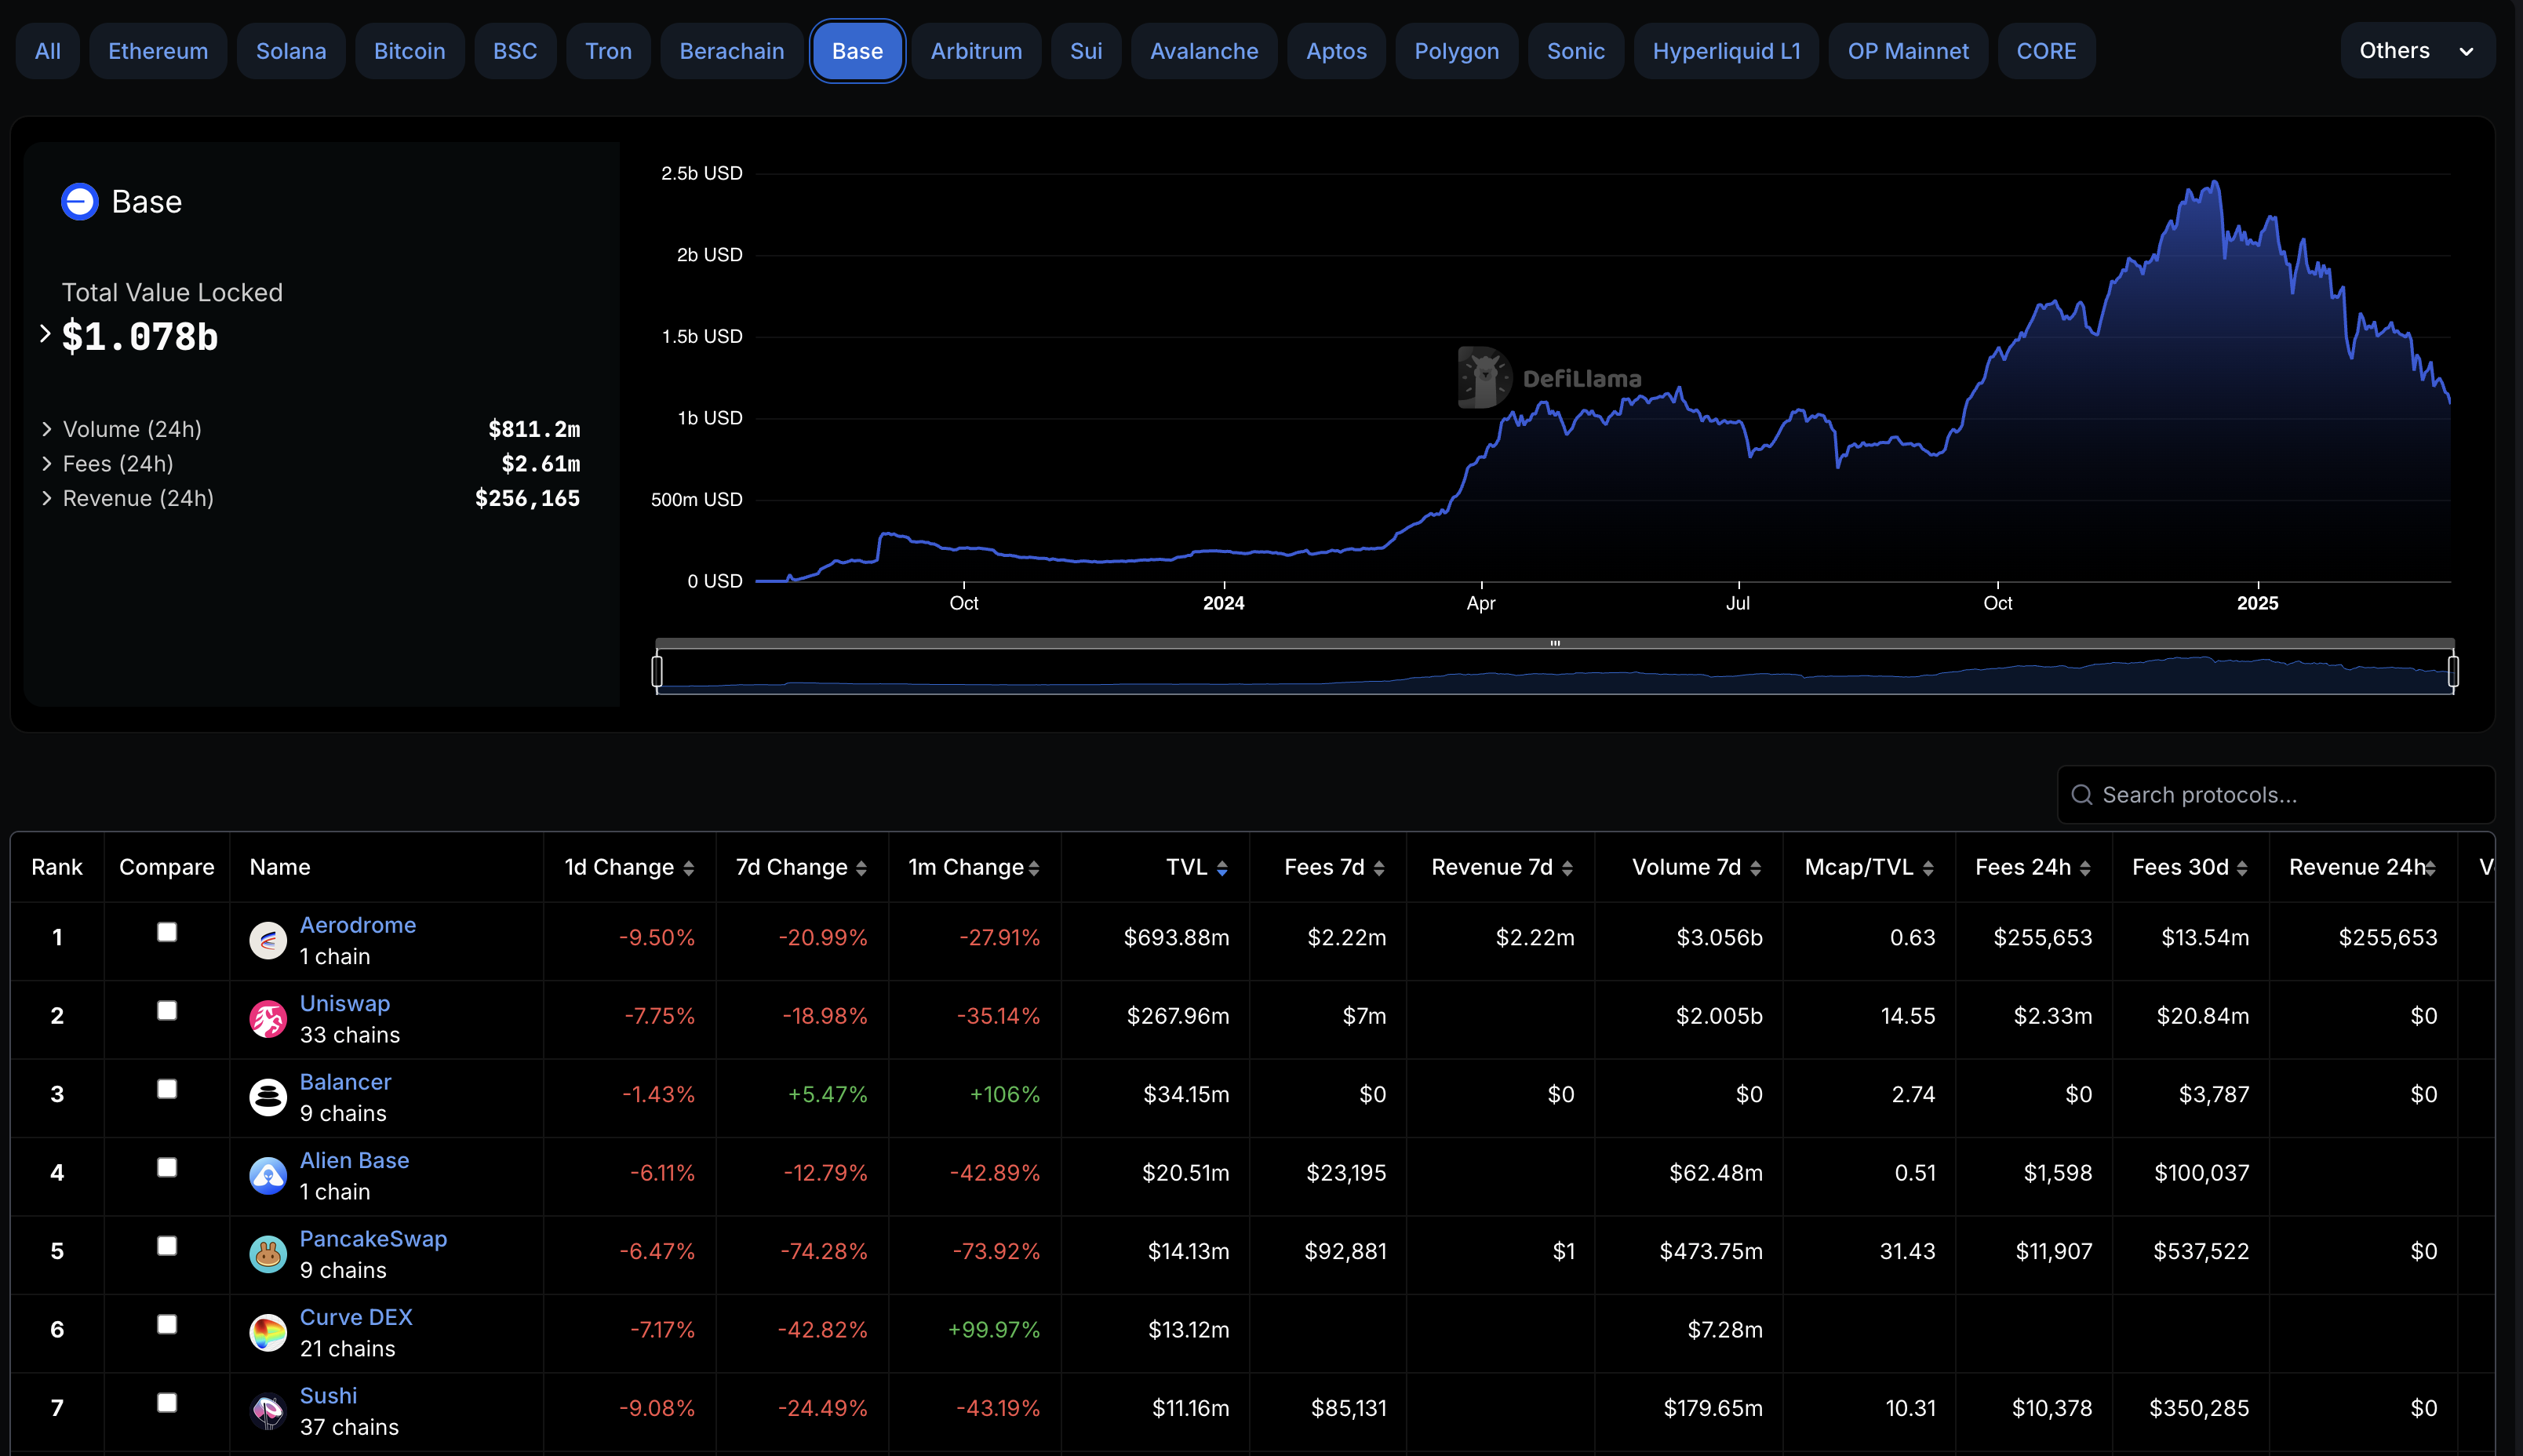This screenshot has height=1456, width=2523.
Task: Select the All chains tab
Action: 48,51
